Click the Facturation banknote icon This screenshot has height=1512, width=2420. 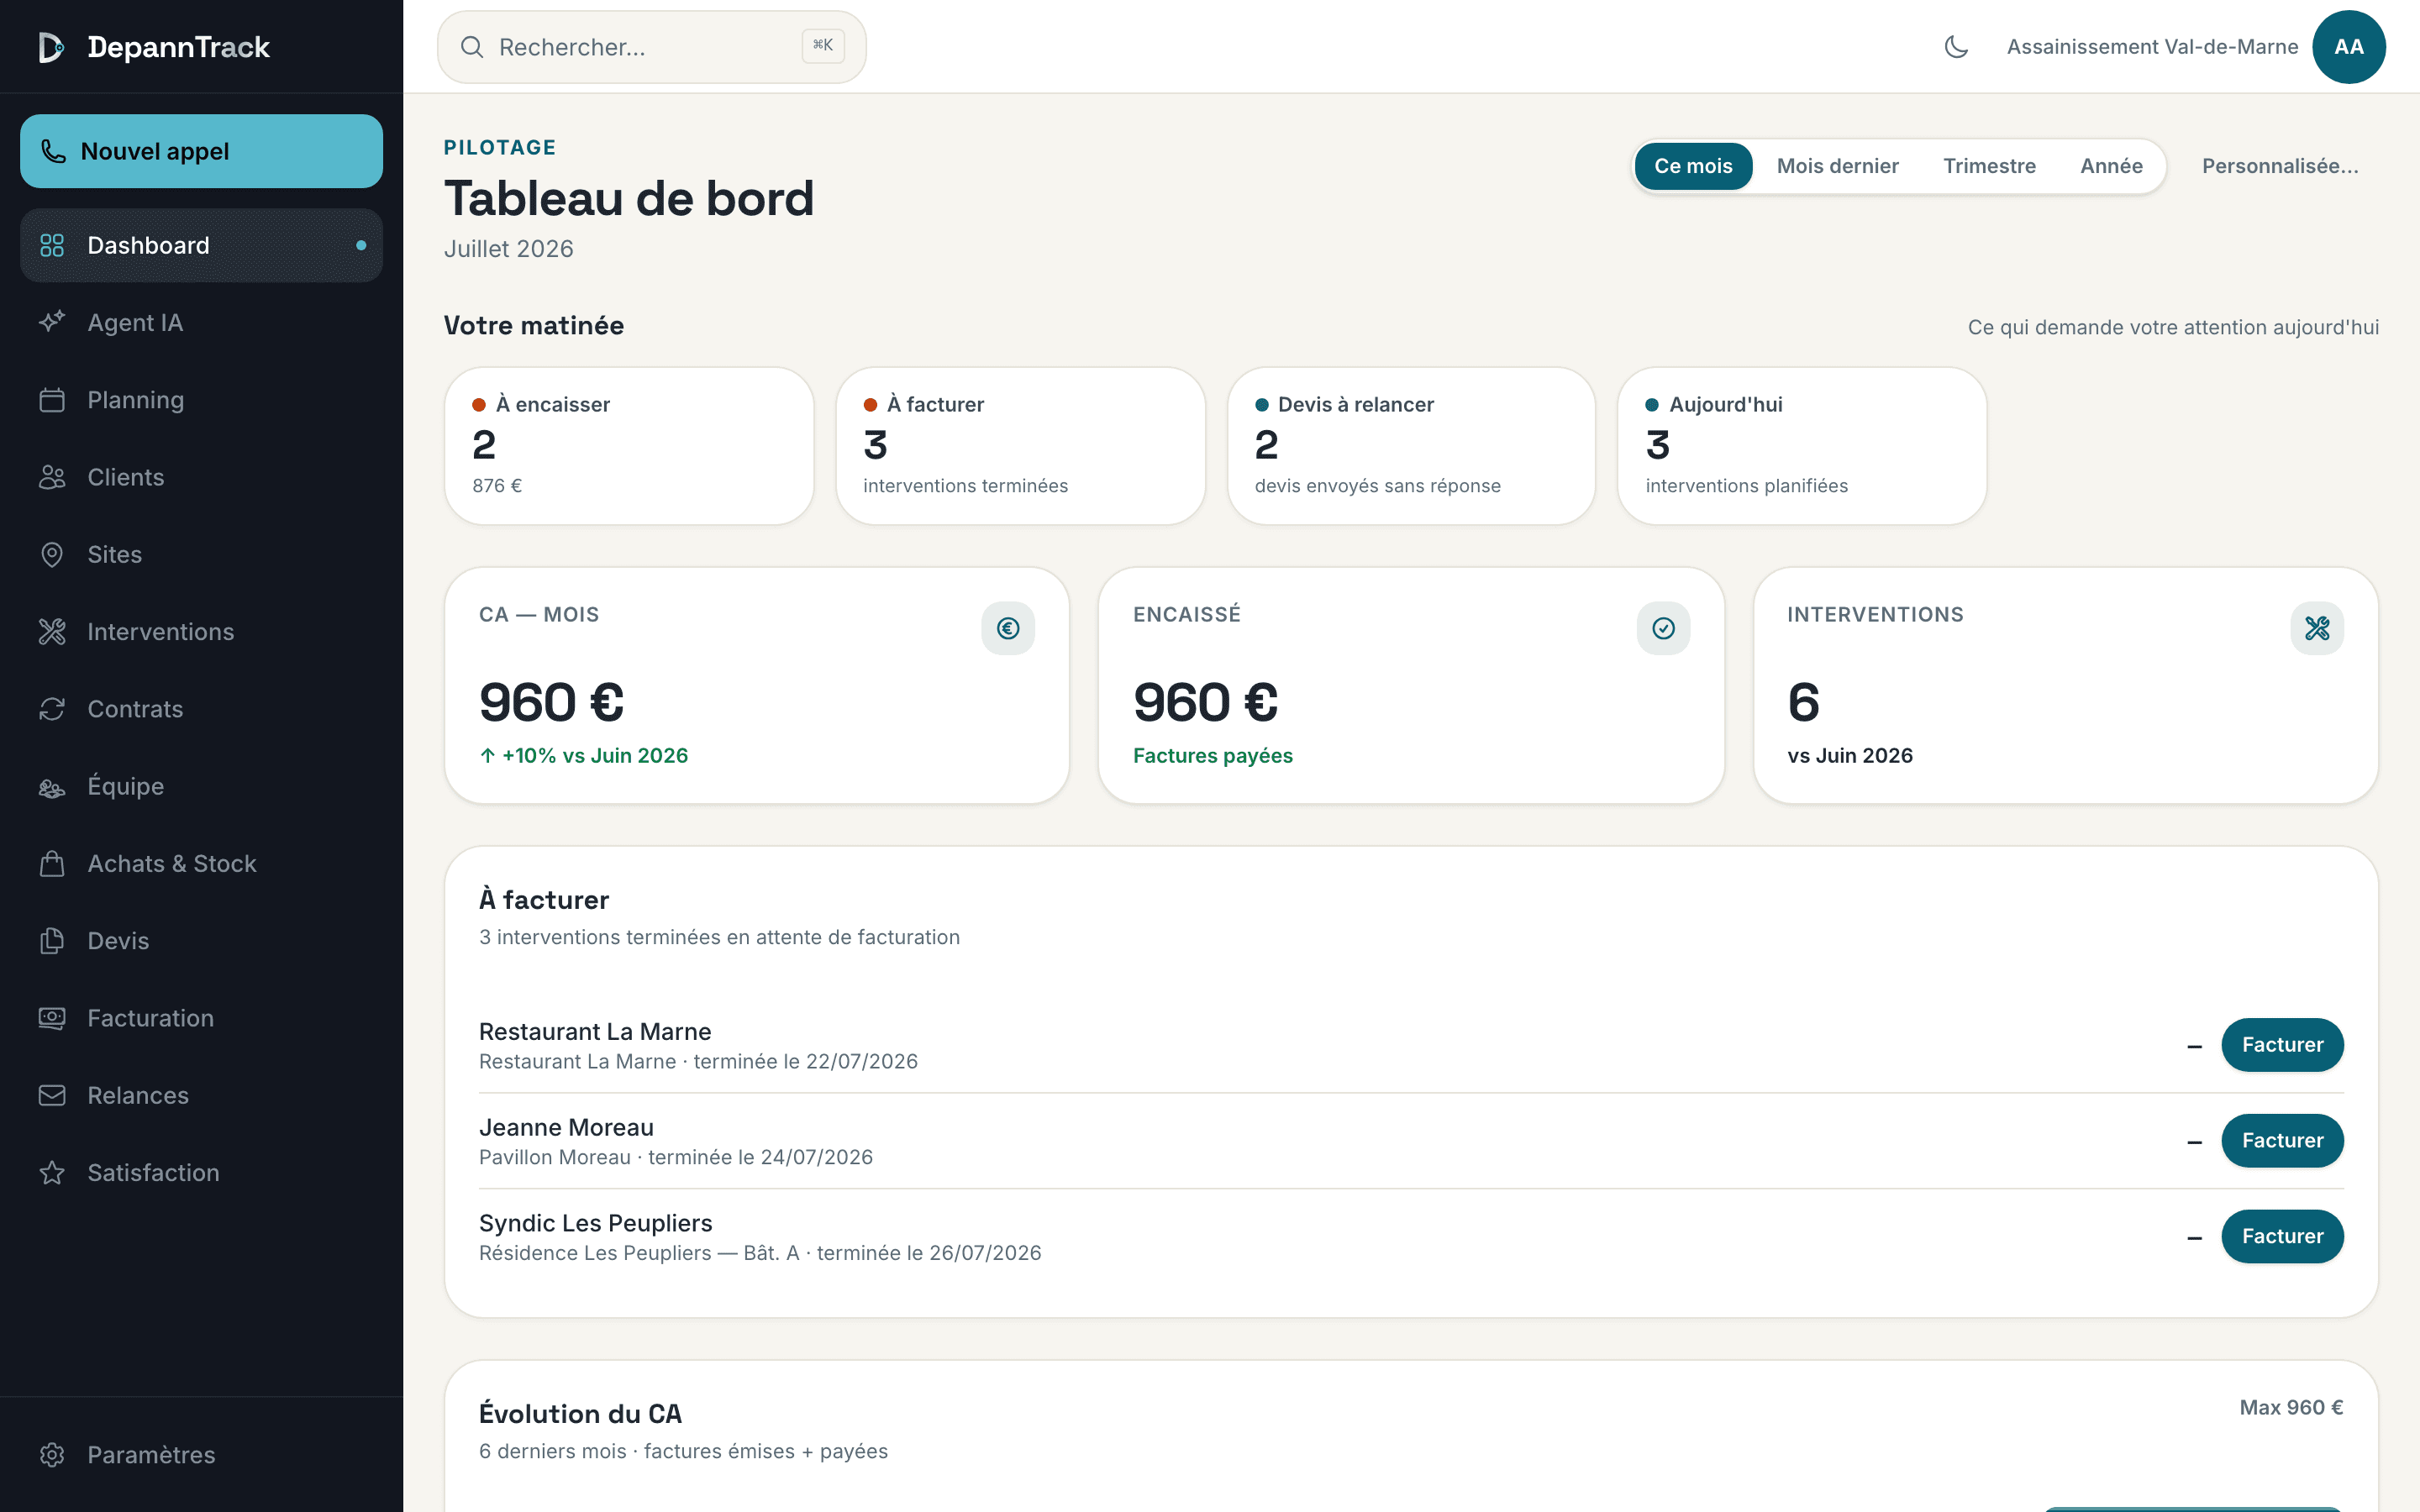click(x=52, y=1018)
